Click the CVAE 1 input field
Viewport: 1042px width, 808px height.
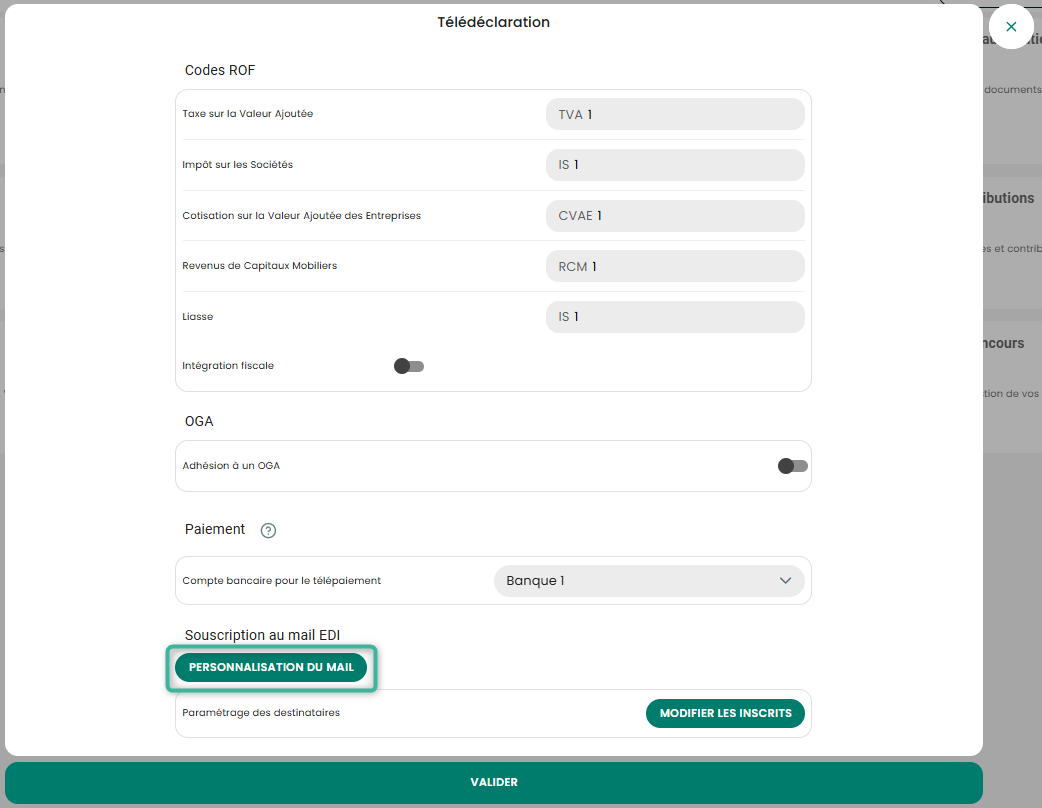point(675,216)
